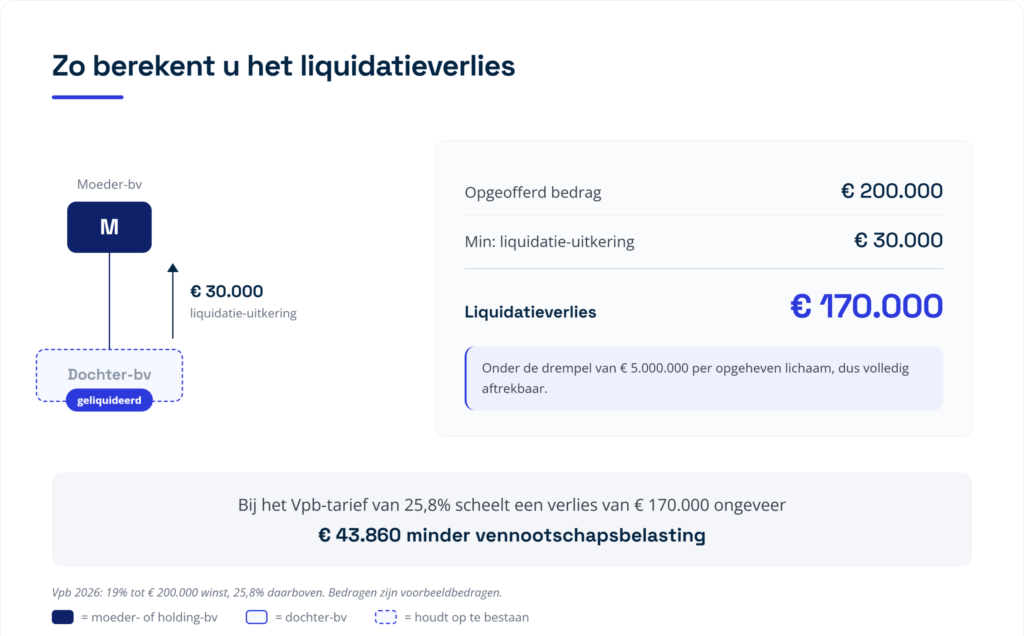
Task: Click the dashed houdt op te bestaan legend icon
Action: [385, 617]
